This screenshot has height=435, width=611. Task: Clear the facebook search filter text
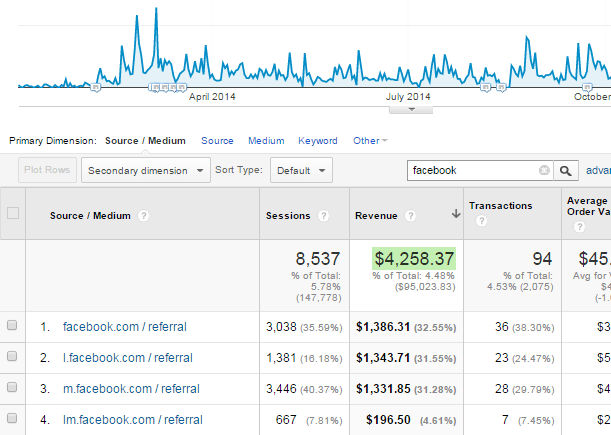click(544, 170)
